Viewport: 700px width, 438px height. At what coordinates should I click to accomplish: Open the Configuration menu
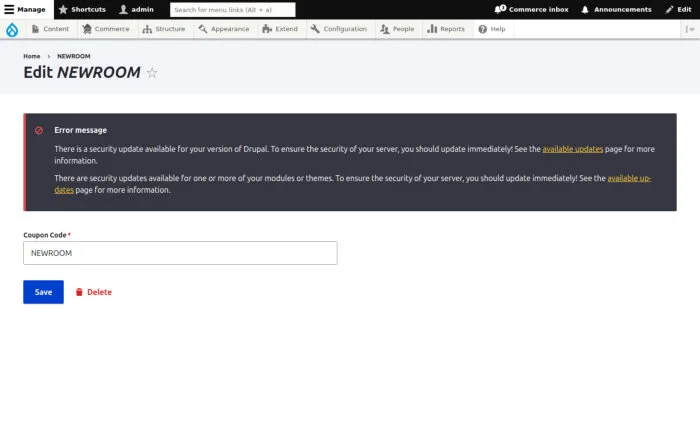tap(339, 29)
